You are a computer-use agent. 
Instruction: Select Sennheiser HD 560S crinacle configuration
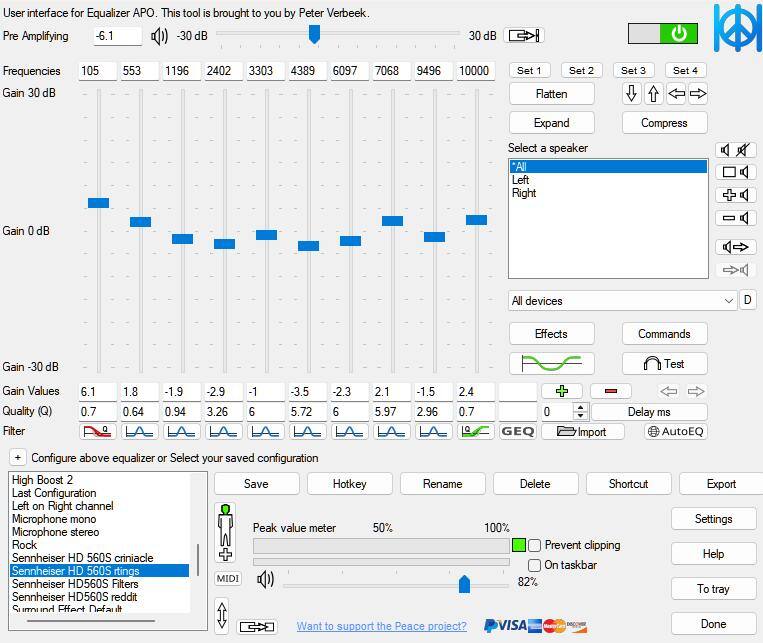82,558
